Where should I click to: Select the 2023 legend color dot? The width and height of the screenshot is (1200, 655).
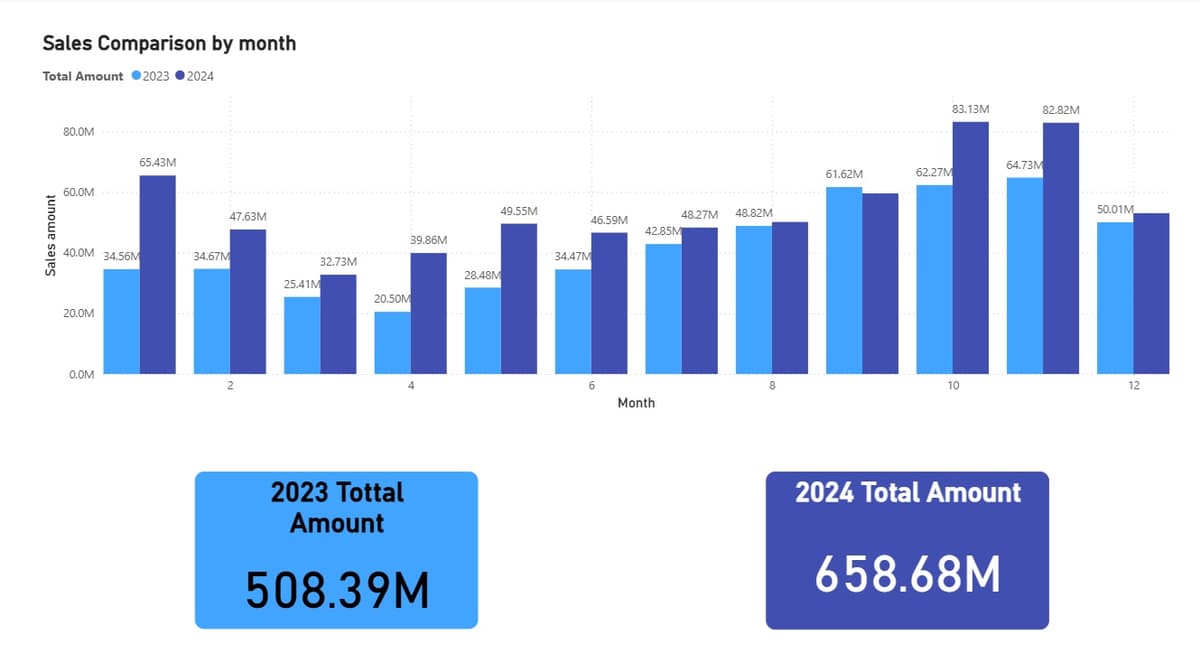(136, 76)
